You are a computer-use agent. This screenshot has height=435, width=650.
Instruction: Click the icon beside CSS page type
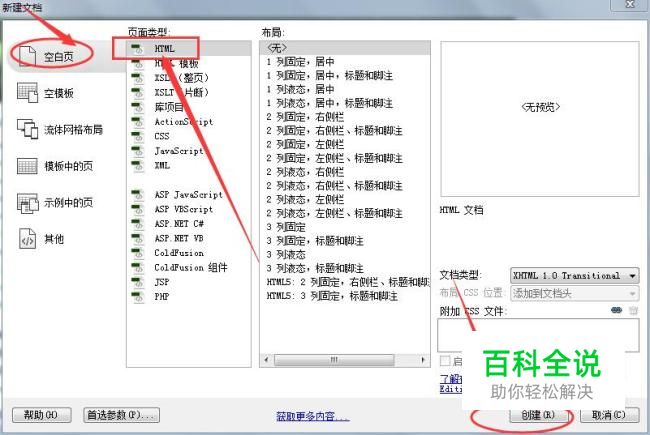pos(137,136)
